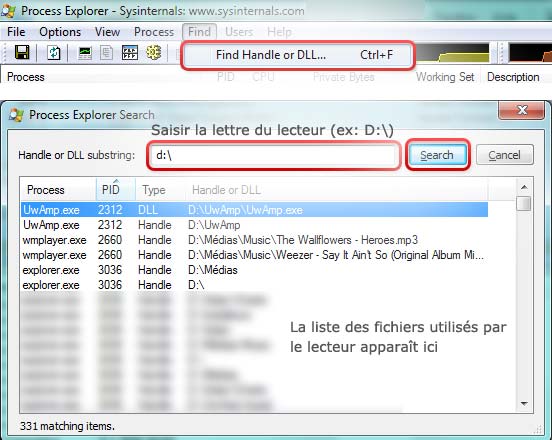Click the results list scrollbar thumb
The image size is (552, 440).
pos(524,203)
